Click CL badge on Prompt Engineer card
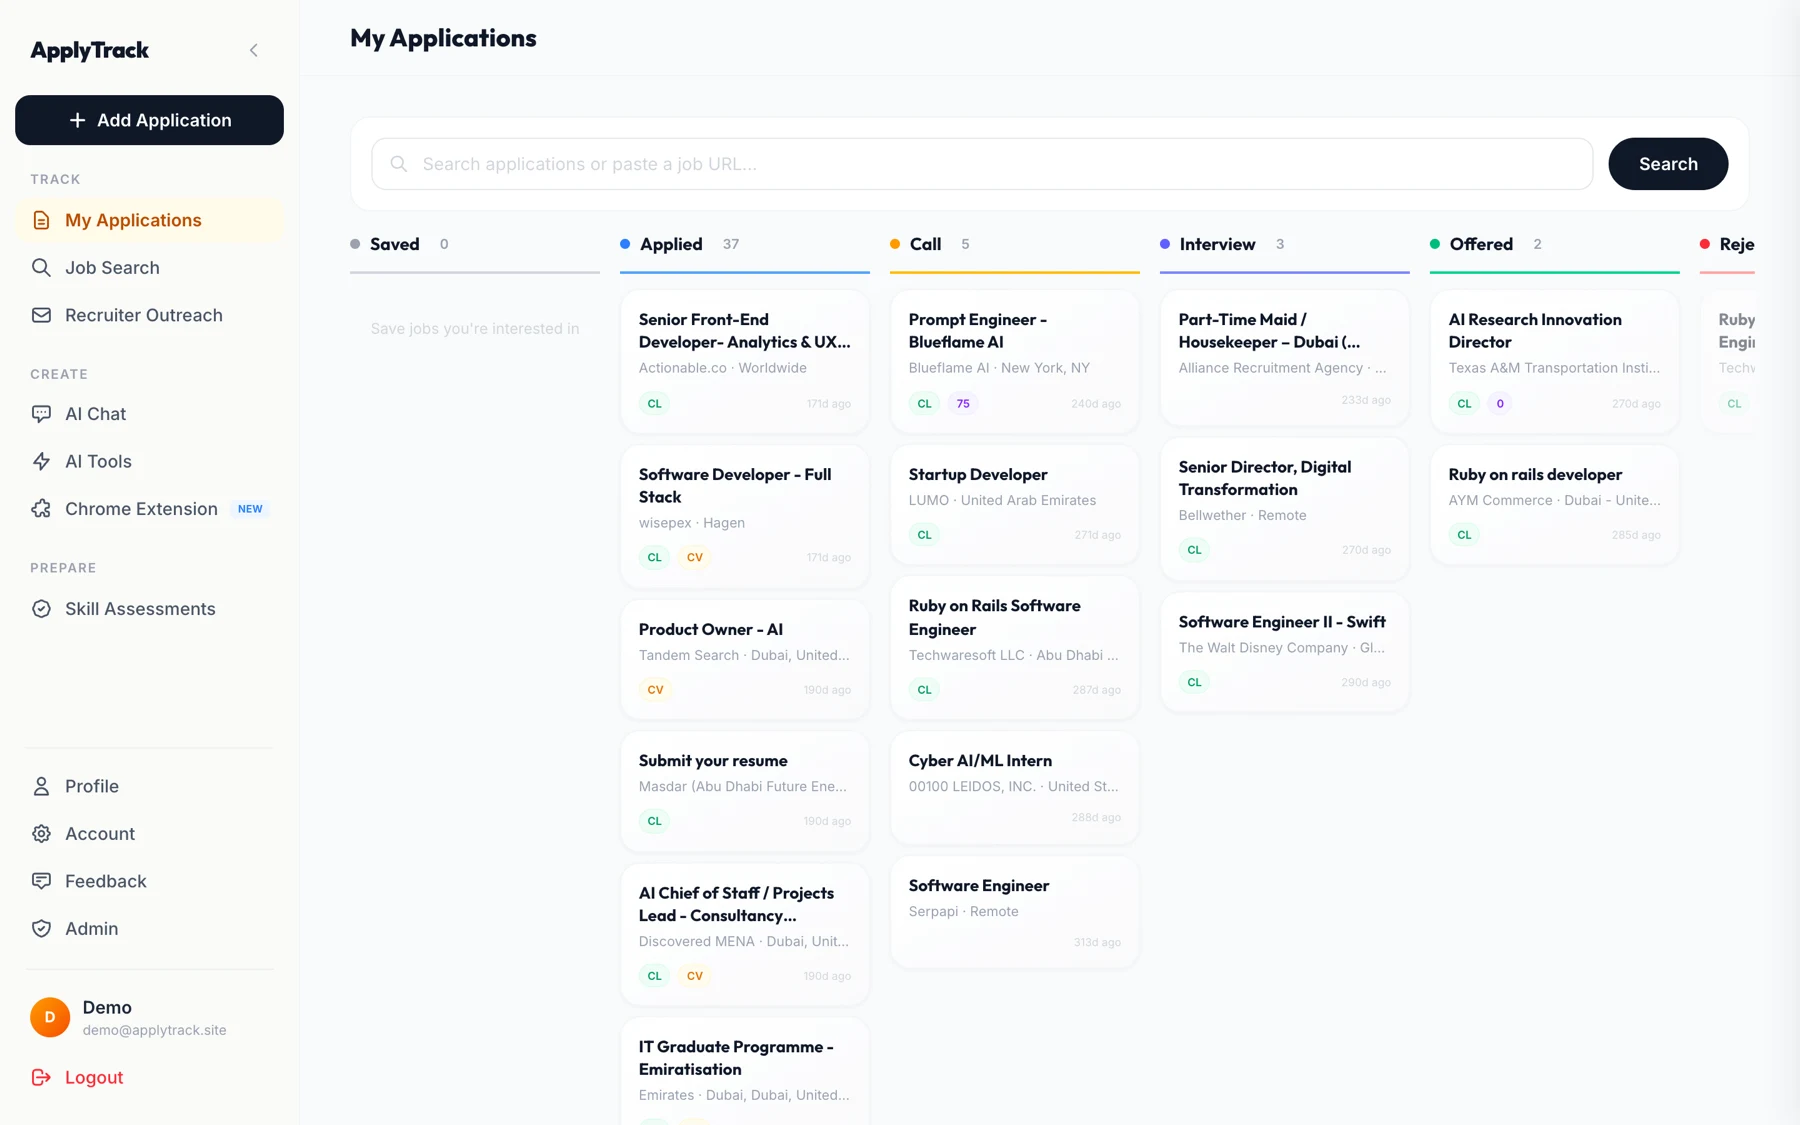The width and height of the screenshot is (1800, 1125). pyautogui.click(x=924, y=404)
